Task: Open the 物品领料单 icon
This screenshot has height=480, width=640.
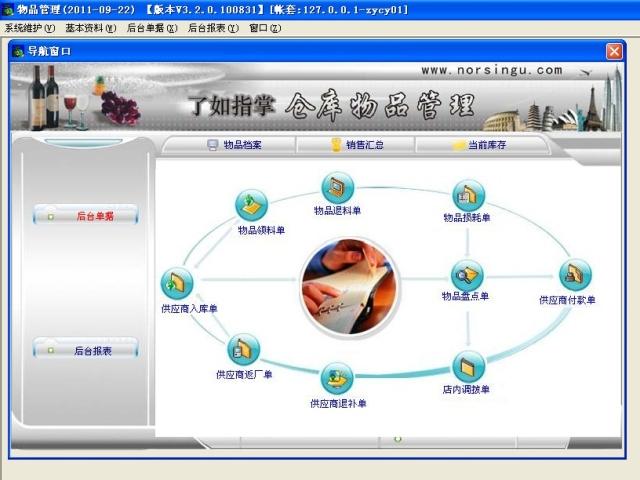Action: pyautogui.click(x=251, y=205)
